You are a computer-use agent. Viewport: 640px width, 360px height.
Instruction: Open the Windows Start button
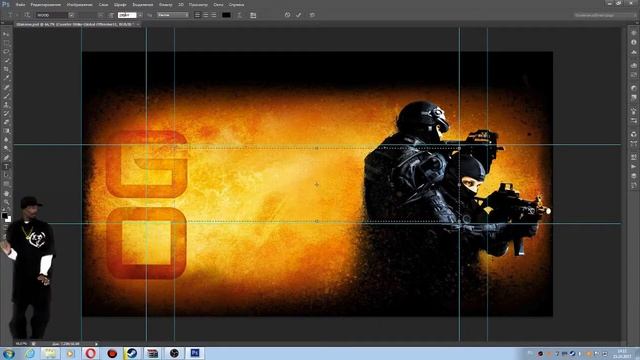[8, 353]
